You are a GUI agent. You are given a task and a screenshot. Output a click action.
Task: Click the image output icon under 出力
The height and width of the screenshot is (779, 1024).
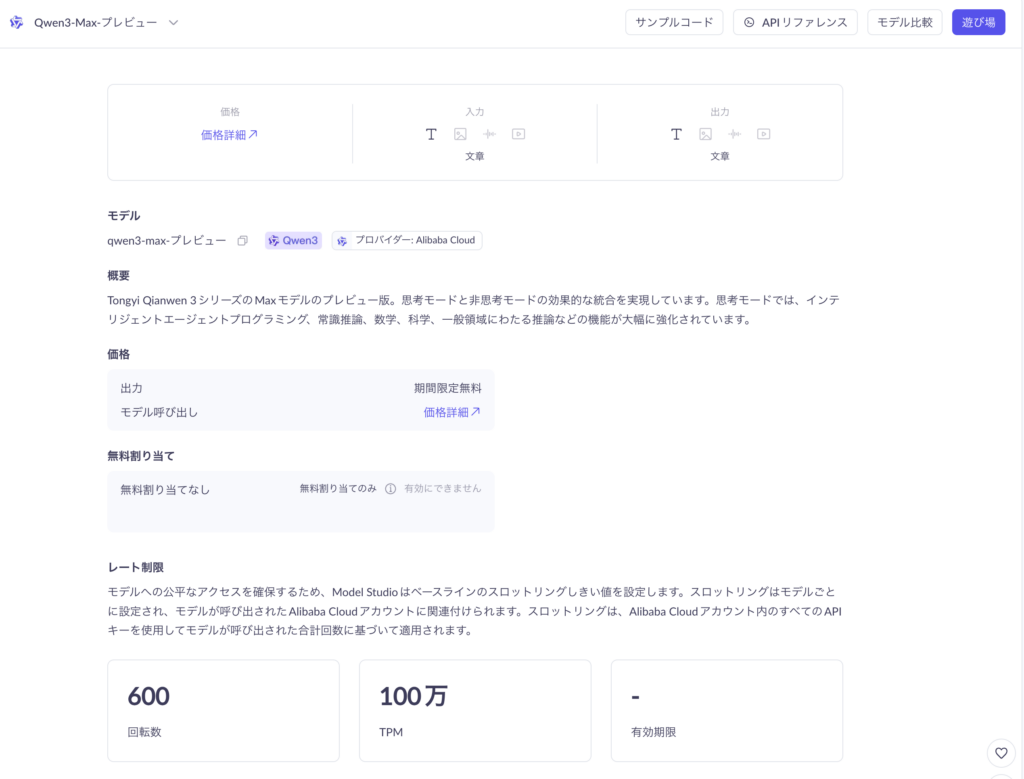(705, 134)
